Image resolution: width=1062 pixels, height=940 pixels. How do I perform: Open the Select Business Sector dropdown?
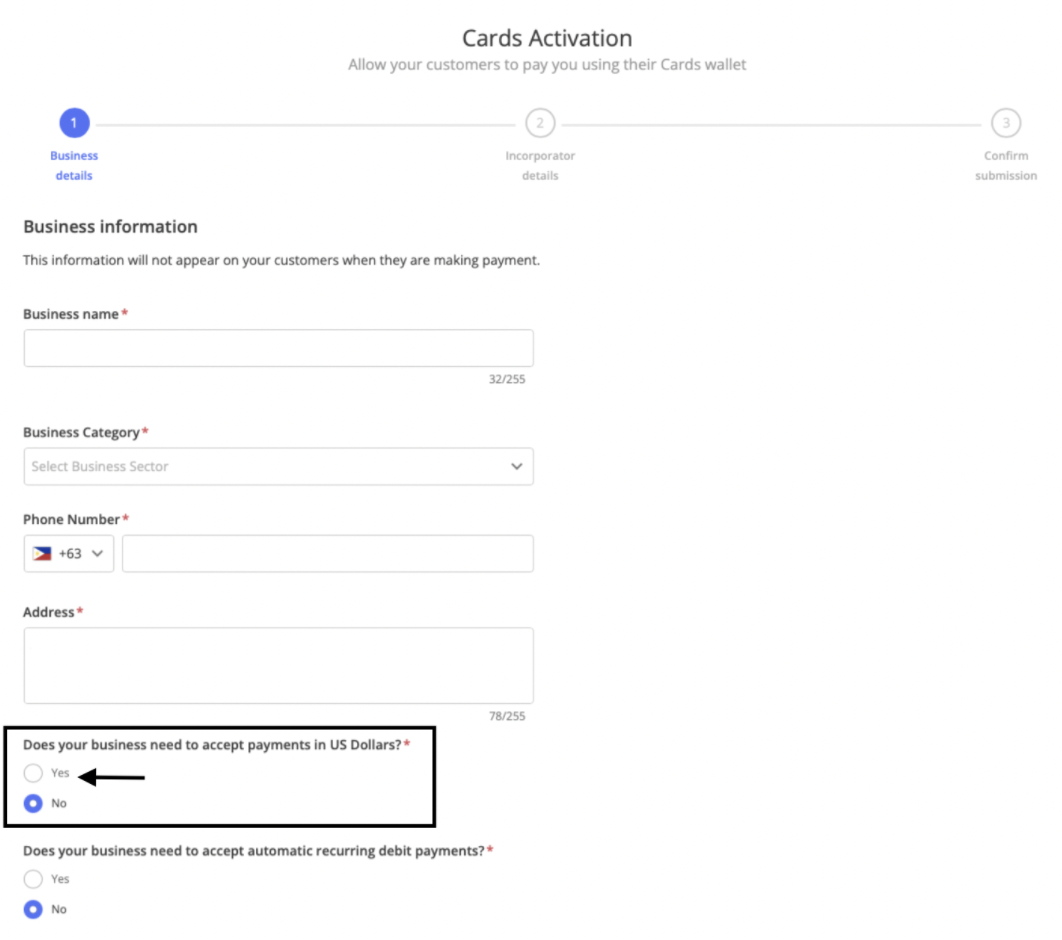(270, 466)
